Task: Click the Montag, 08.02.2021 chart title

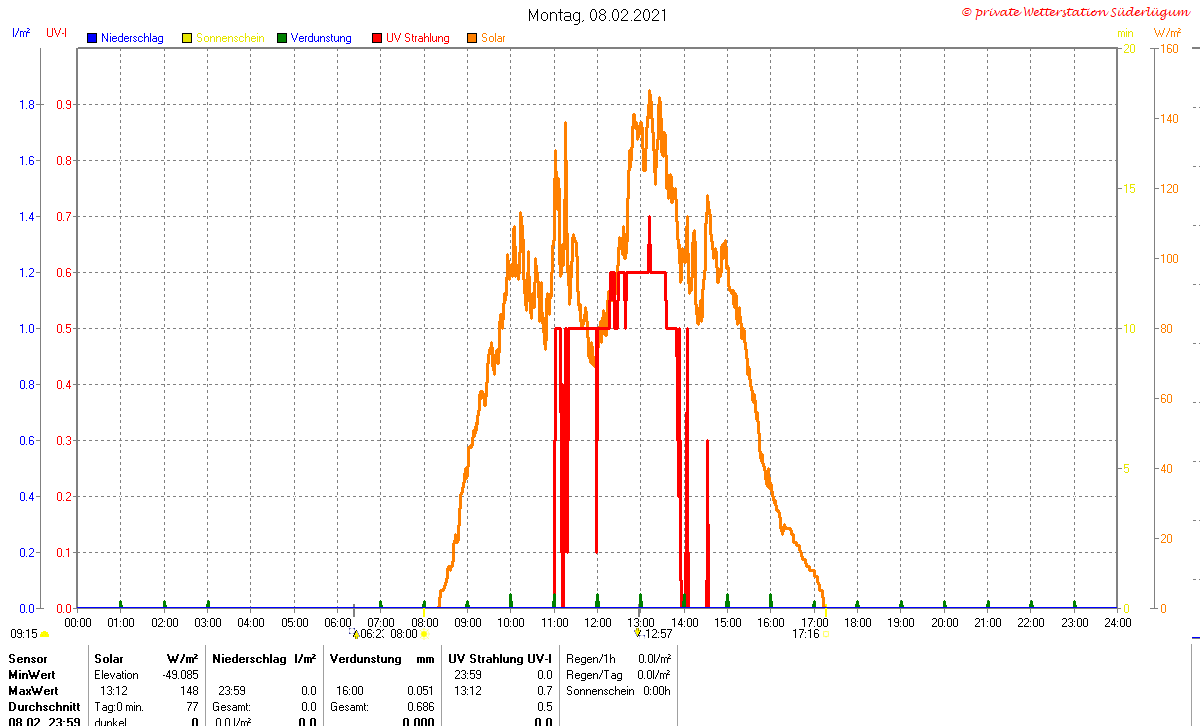Action: tap(598, 15)
